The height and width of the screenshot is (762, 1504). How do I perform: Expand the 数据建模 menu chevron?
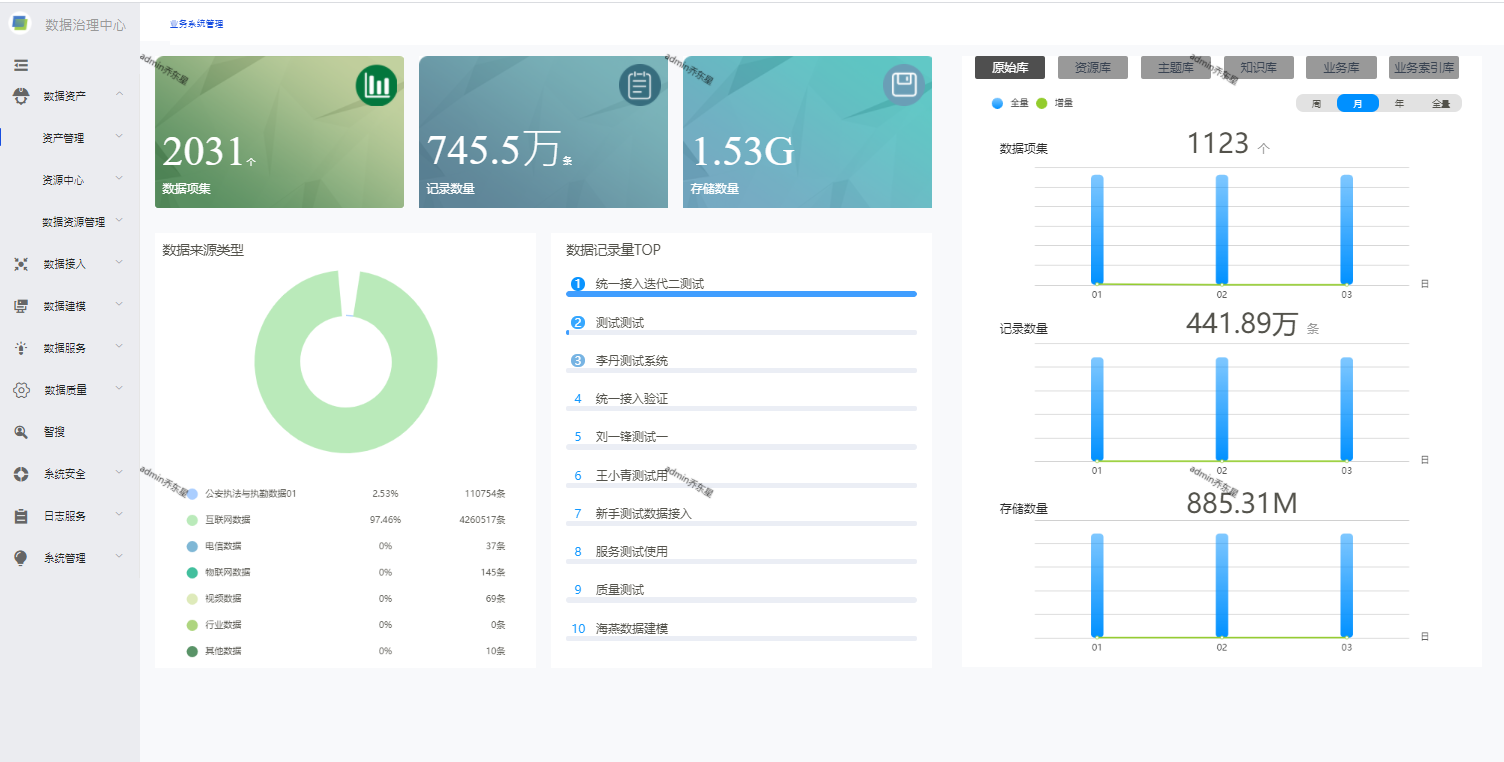point(119,305)
